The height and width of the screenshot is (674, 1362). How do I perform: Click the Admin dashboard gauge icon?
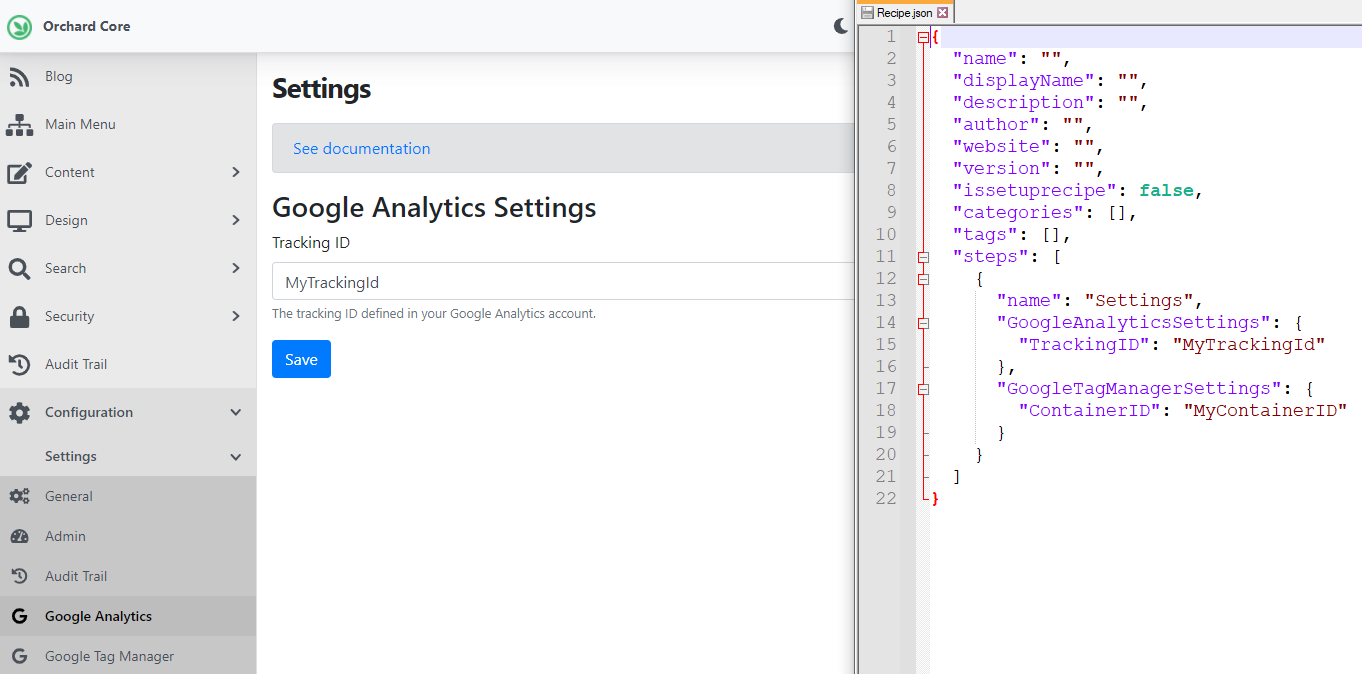pos(19,537)
